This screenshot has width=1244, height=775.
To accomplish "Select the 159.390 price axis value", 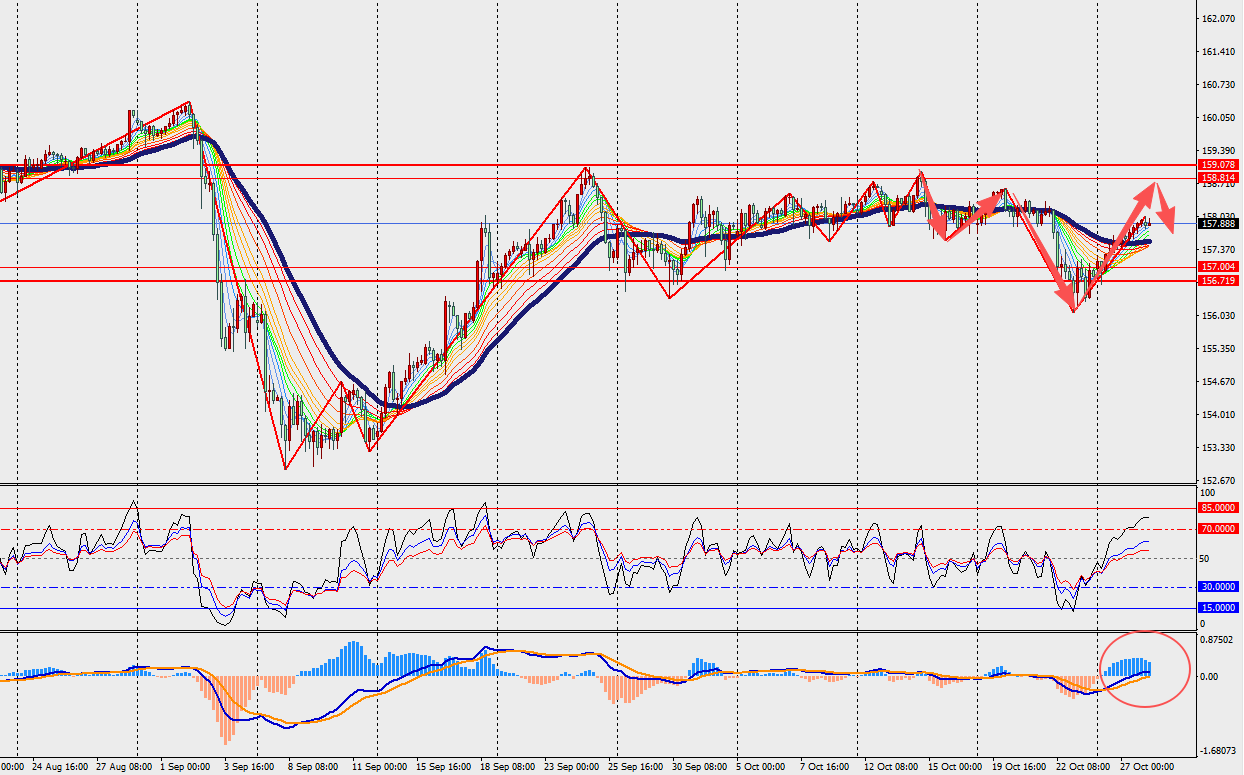I will [x=1217, y=151].
